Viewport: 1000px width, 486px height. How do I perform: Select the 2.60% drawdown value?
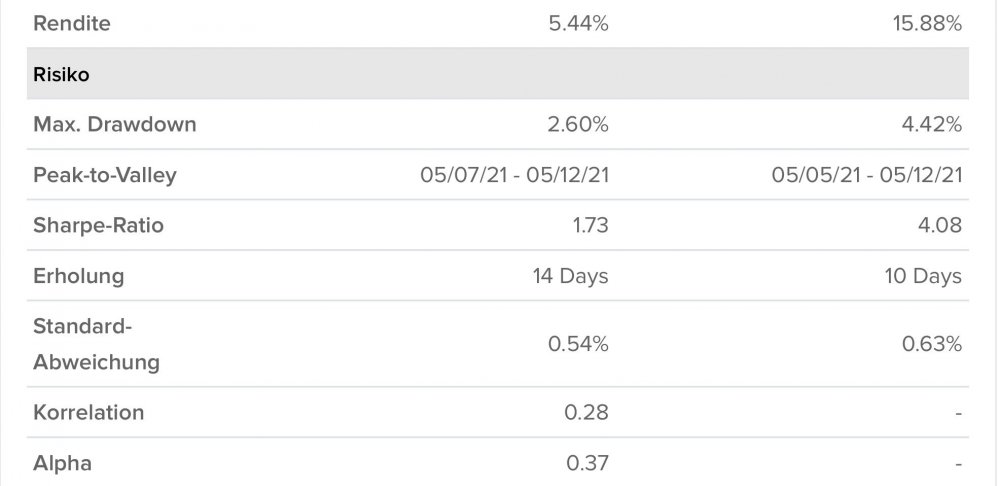coord(578,125)
